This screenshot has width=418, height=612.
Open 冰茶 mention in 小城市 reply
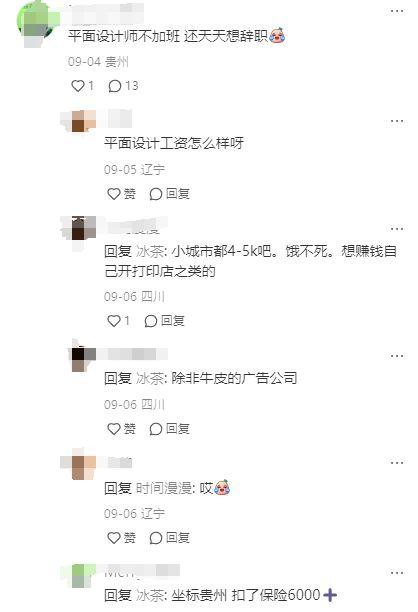(x=150, y=251)
